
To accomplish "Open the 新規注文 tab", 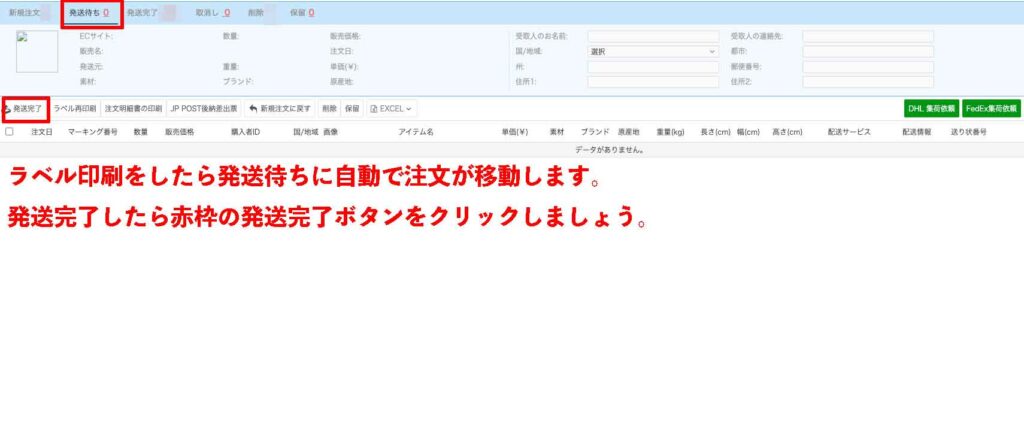I will tap(24, 12).
